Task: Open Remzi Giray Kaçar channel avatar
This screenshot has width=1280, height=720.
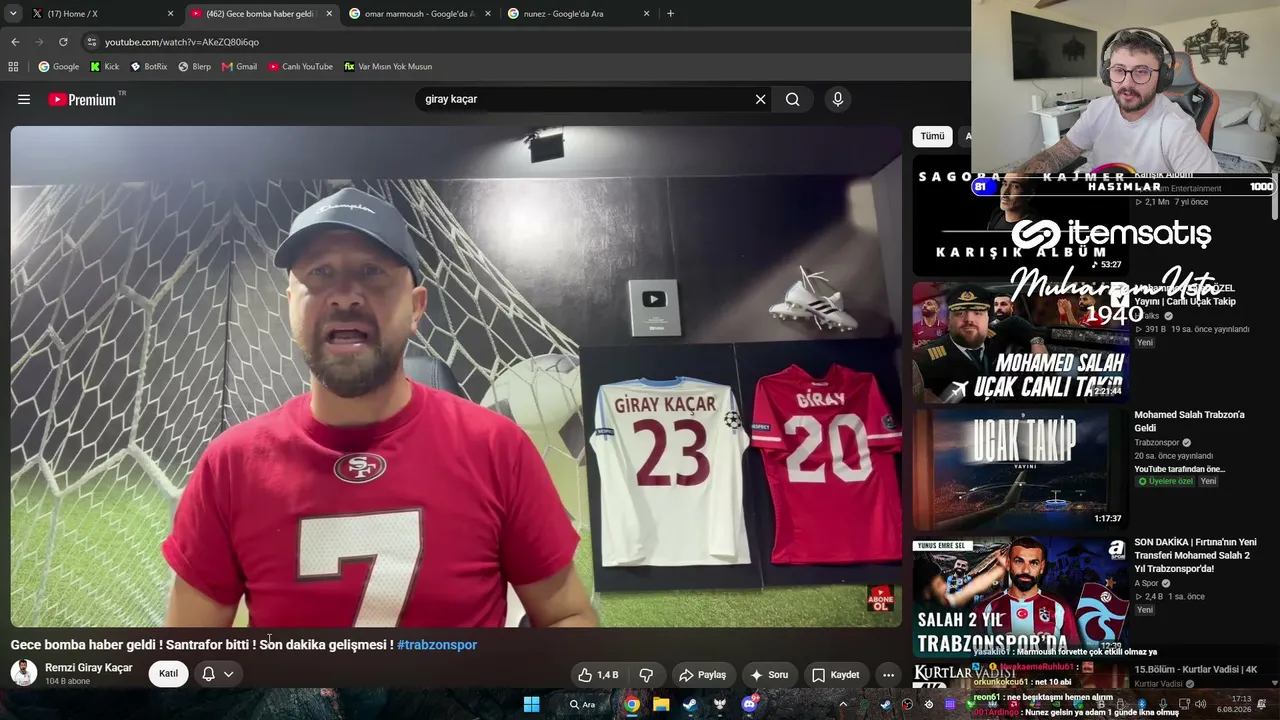Action: 24,673
